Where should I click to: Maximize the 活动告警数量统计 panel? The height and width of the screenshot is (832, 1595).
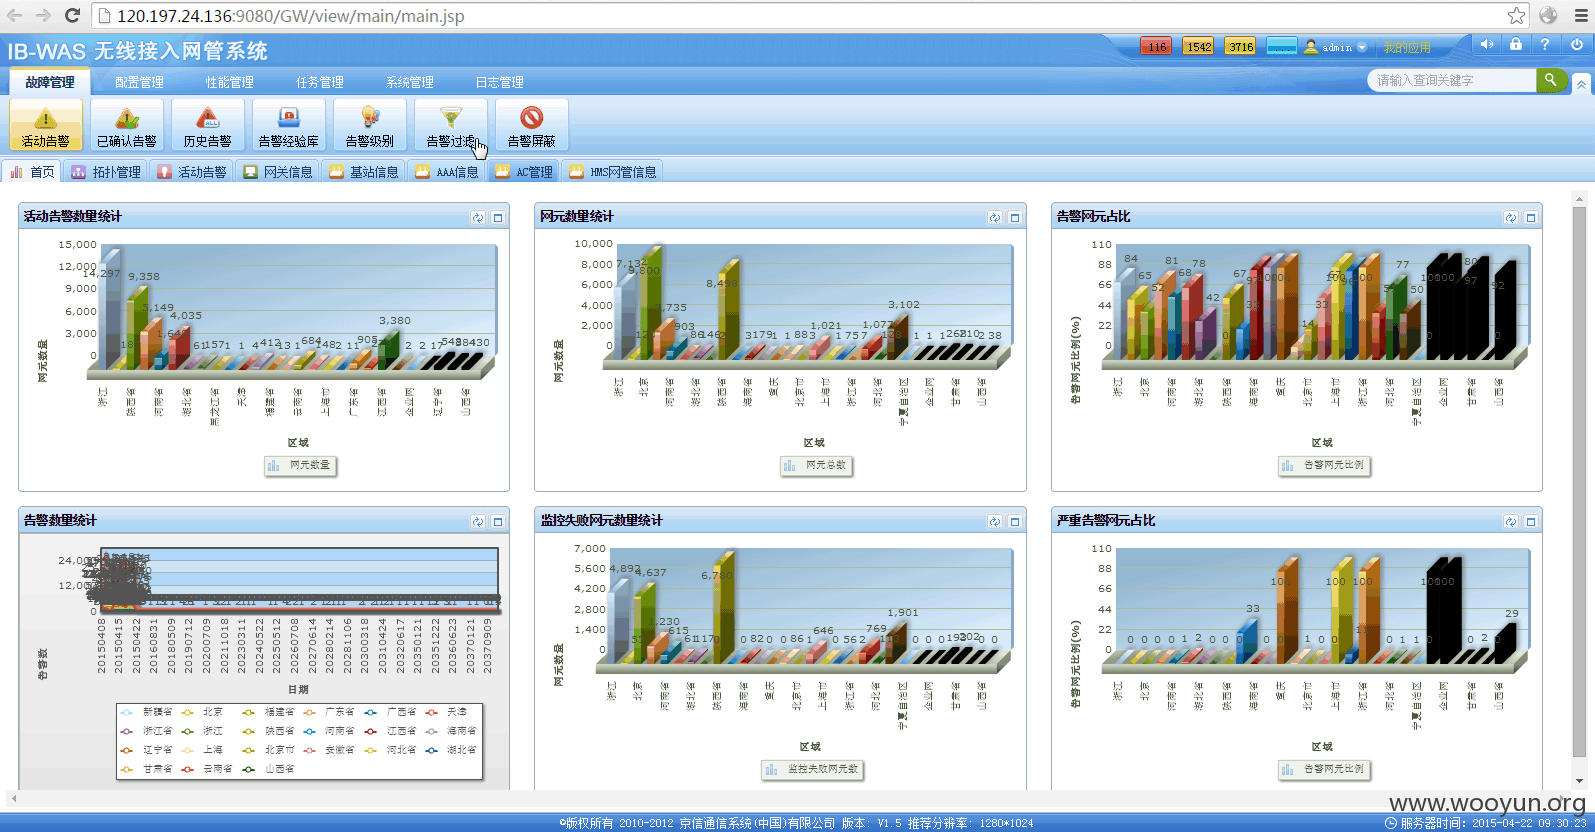[x=498, y=217]
